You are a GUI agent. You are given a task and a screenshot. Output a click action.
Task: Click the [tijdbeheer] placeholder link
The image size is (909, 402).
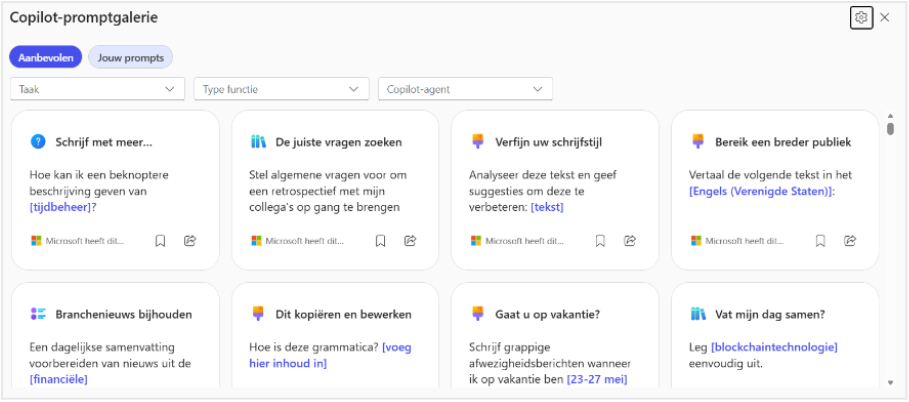pos(61,207)
